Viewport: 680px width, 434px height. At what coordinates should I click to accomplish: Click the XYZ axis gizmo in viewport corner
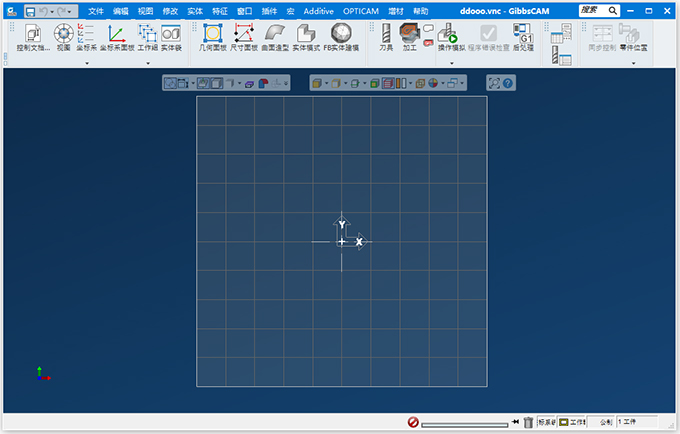pos(43,374)
